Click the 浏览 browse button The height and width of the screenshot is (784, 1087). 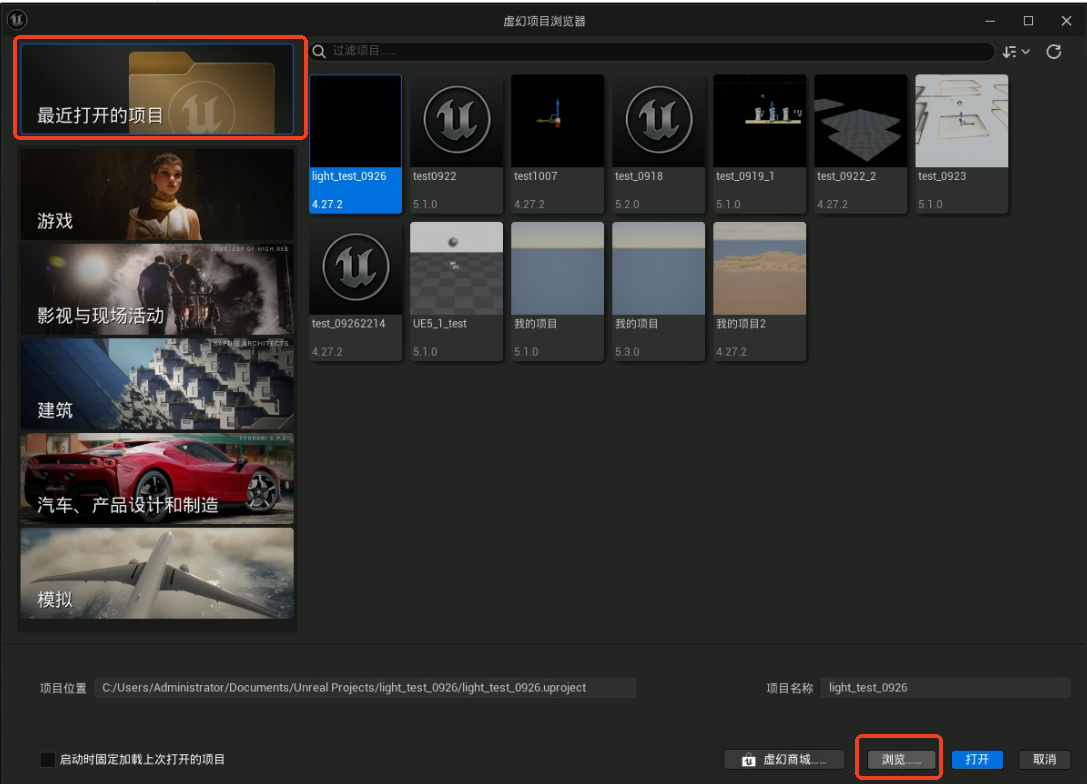(x=900, y=760)
